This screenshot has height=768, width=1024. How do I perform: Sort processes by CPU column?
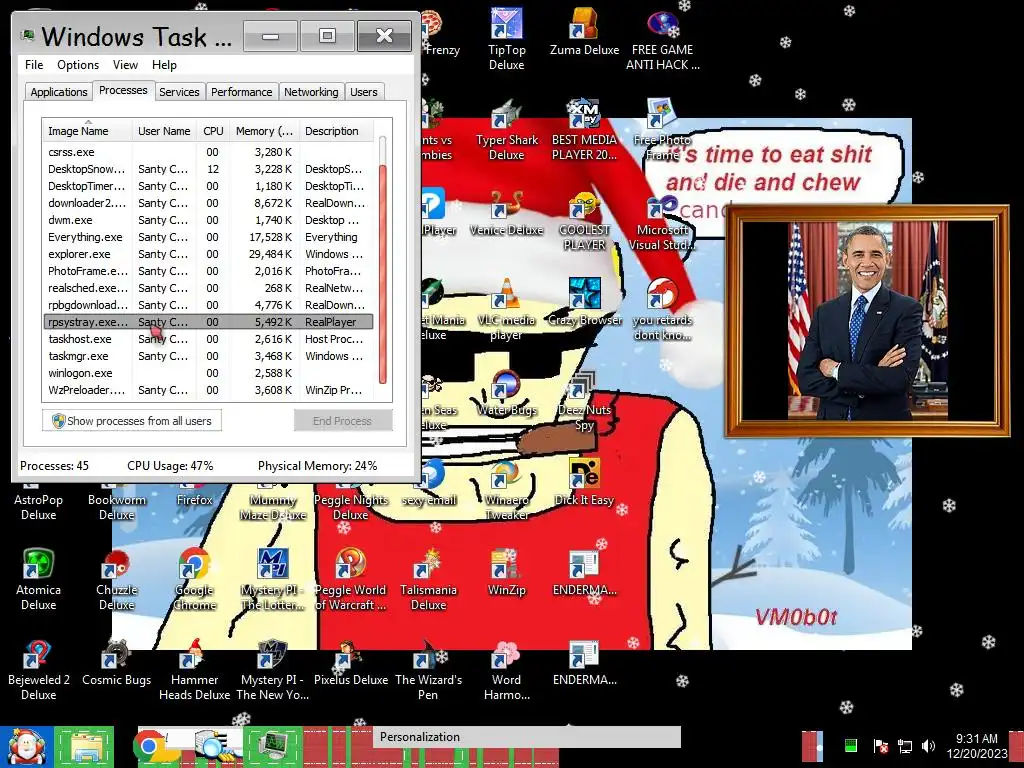(x=213, y=131)
